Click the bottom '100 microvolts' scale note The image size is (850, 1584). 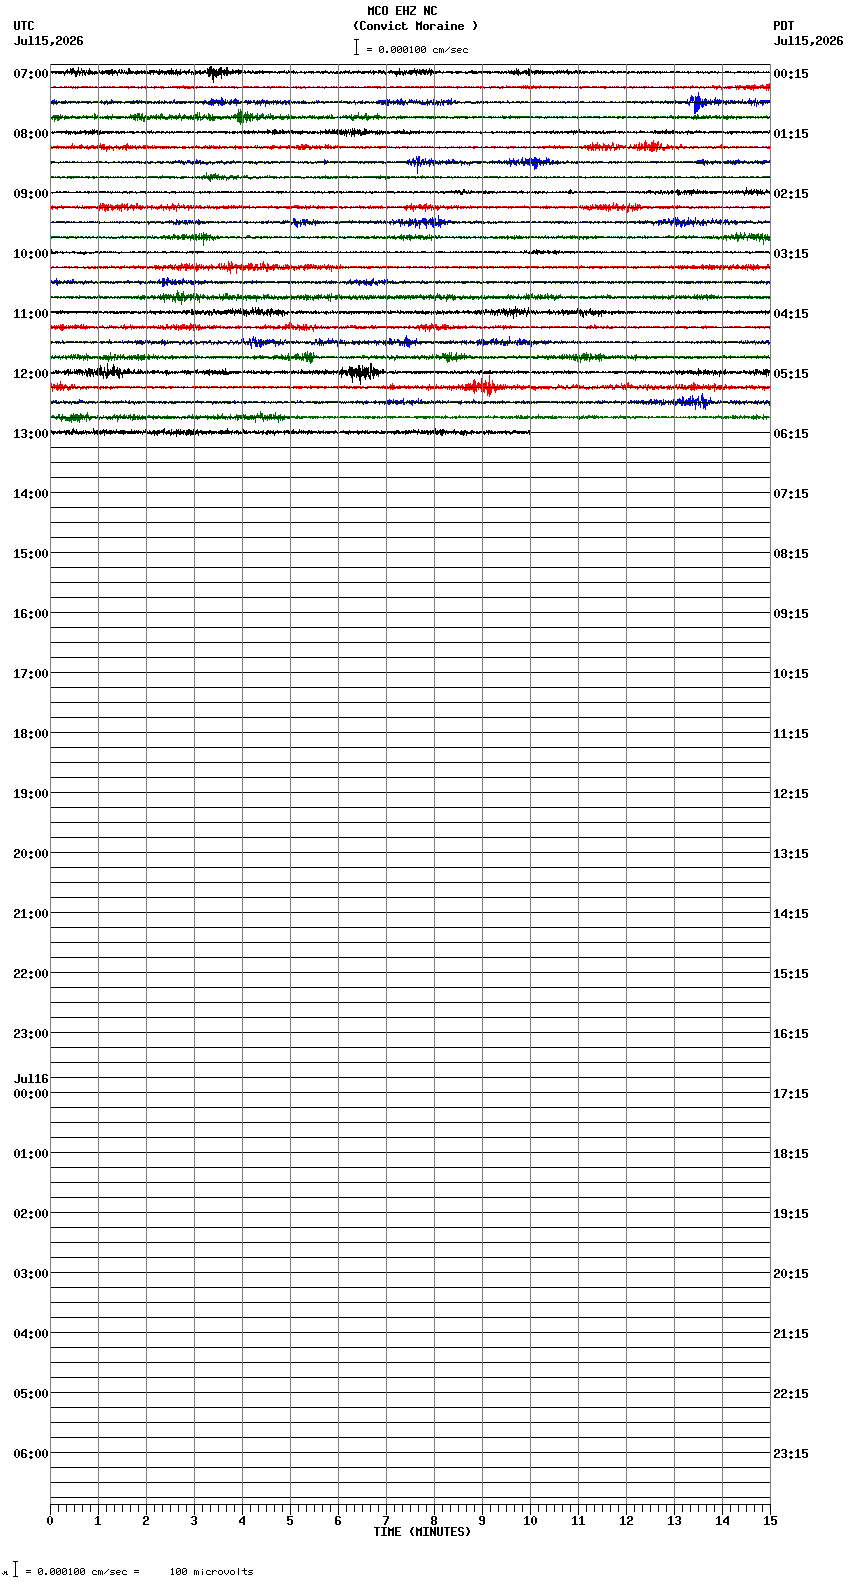[211, 1572]
